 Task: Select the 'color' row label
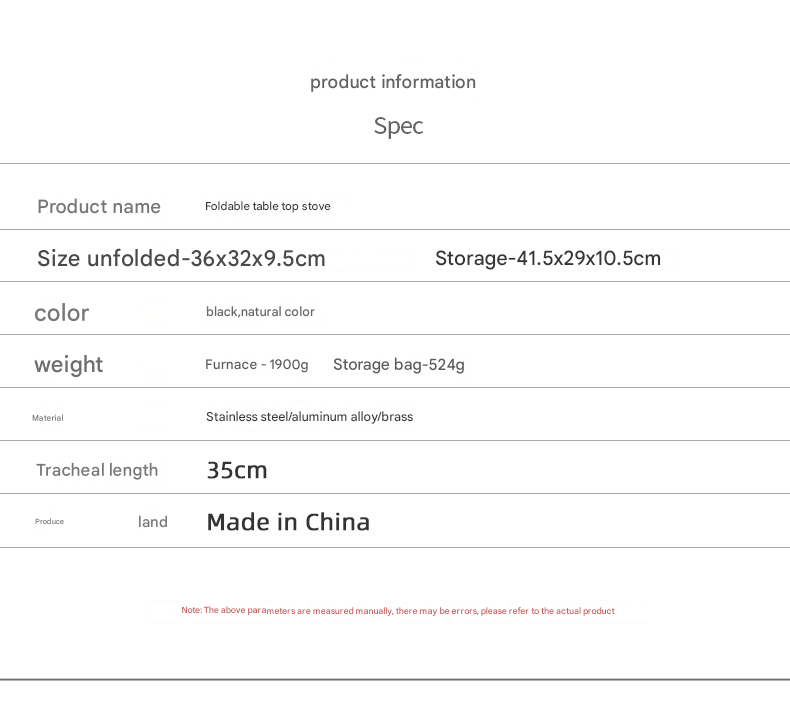click(x=62, y=313)
